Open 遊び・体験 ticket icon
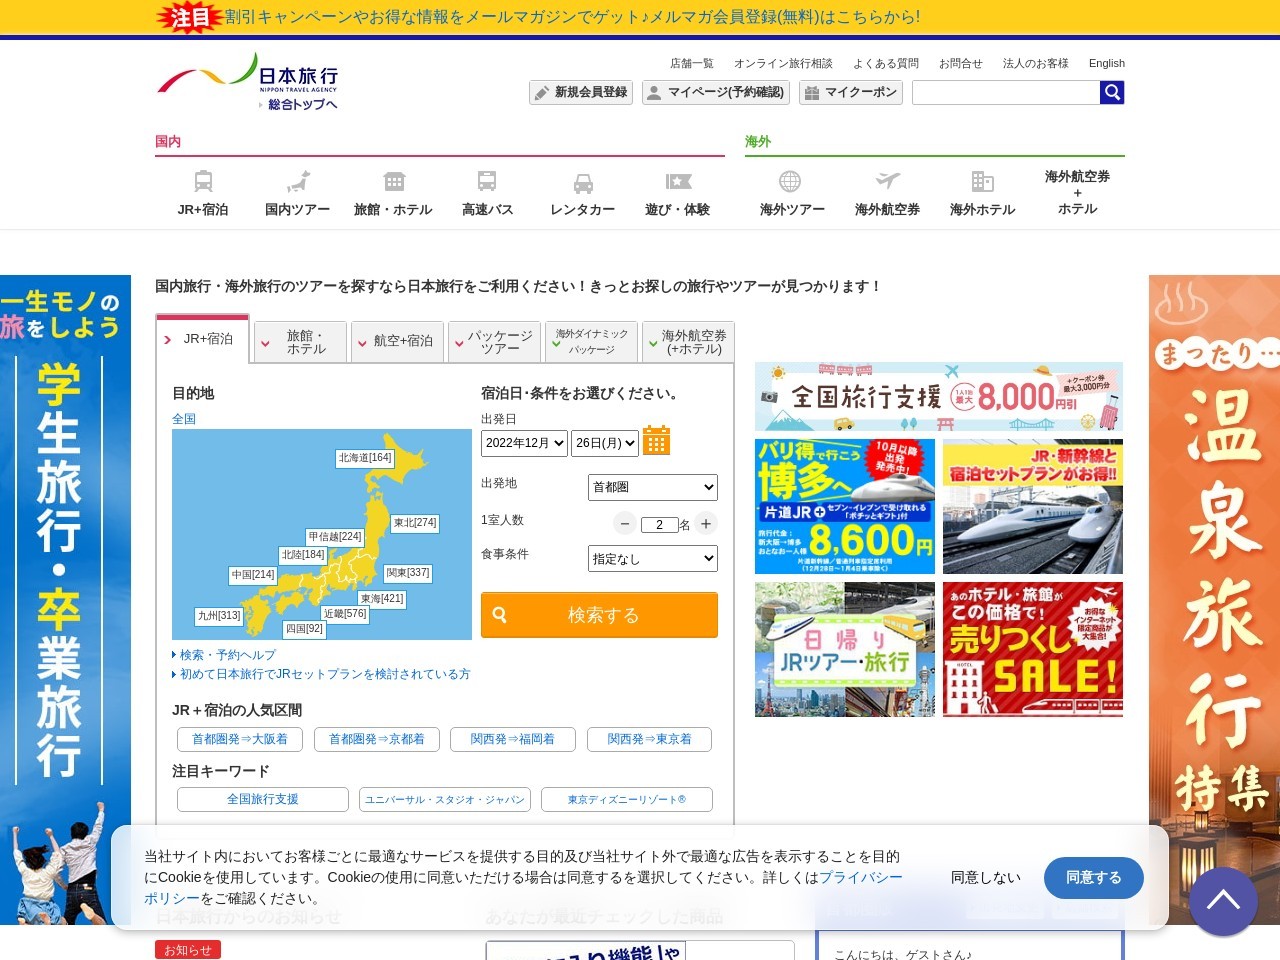Image resolution: width=1280 pixels, height=960 pixels. 678,182
